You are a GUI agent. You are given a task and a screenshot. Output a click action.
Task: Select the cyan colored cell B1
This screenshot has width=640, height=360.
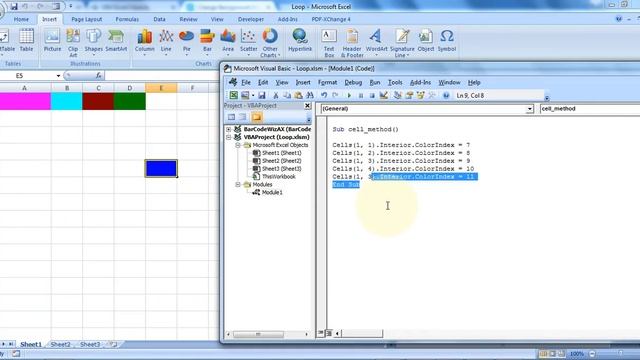click(x=67, y=101)
